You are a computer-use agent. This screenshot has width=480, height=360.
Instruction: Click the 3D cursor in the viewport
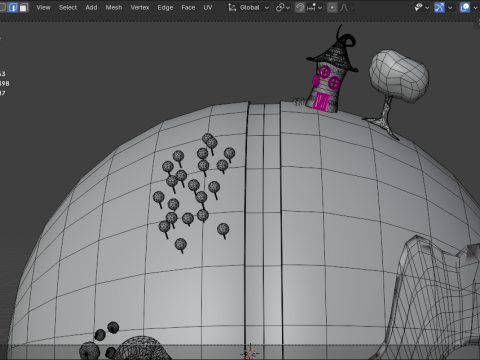click(249, 353)
